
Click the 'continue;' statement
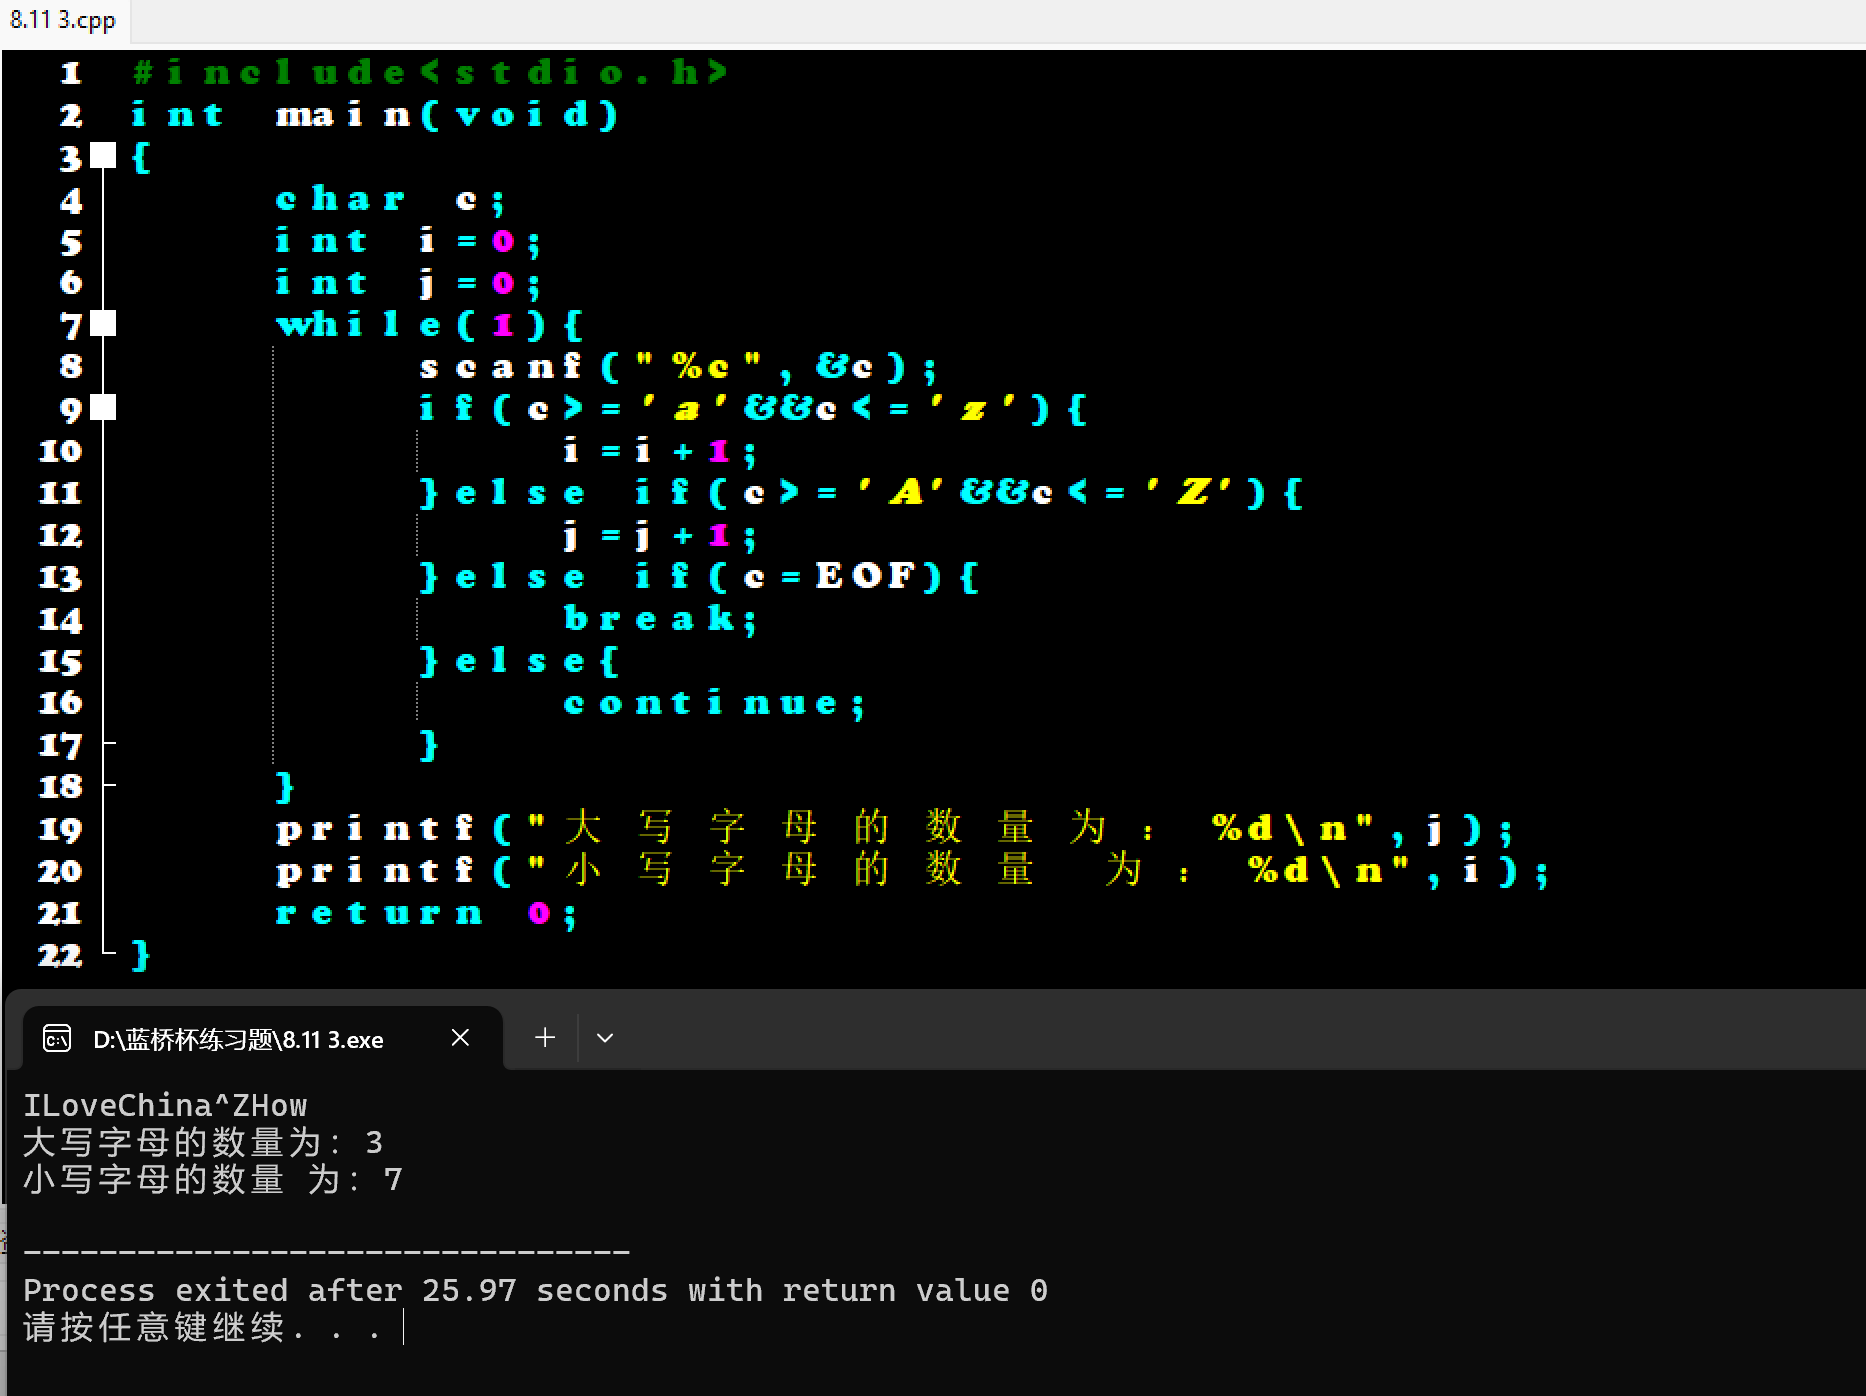[714, 703]
